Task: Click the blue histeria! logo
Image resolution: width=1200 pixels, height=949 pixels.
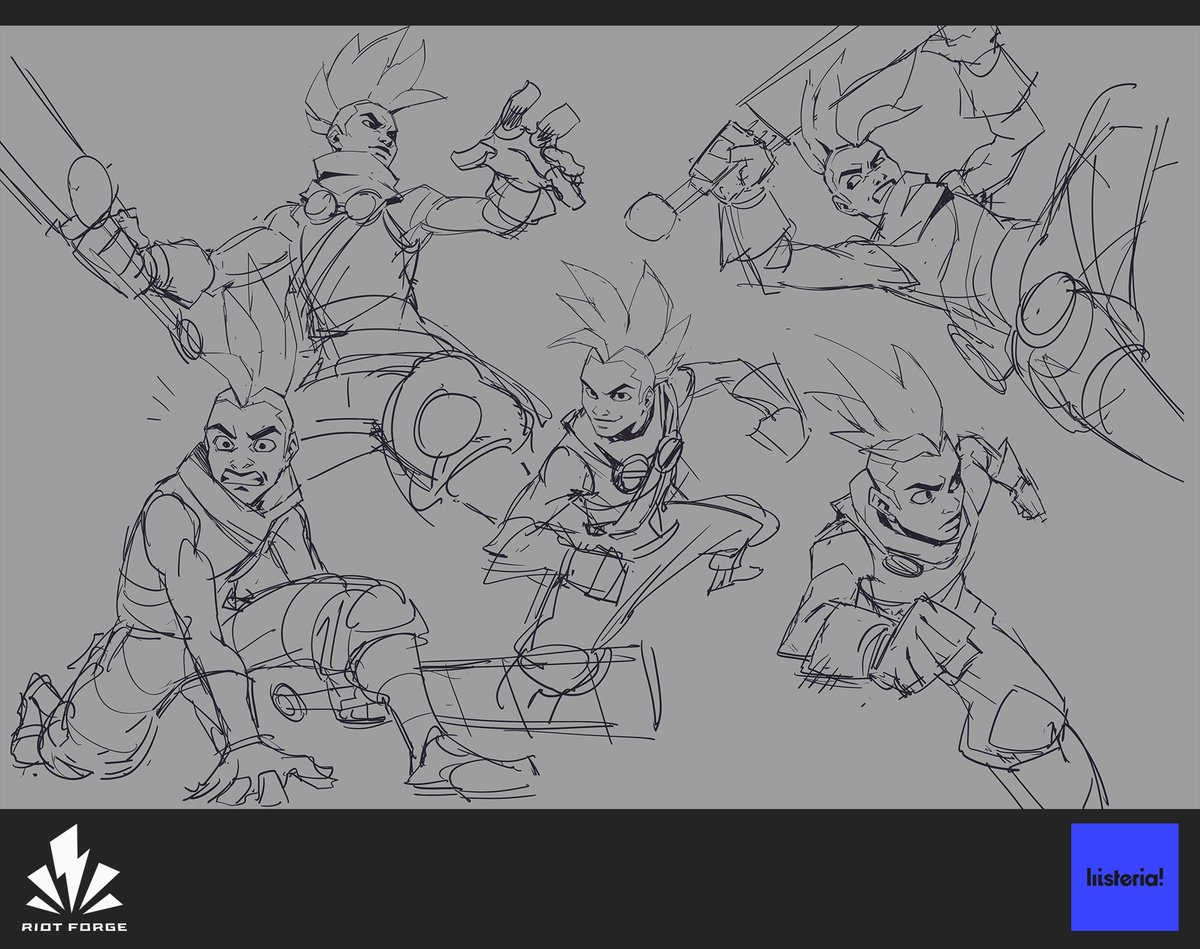Action: point(1125,876)
